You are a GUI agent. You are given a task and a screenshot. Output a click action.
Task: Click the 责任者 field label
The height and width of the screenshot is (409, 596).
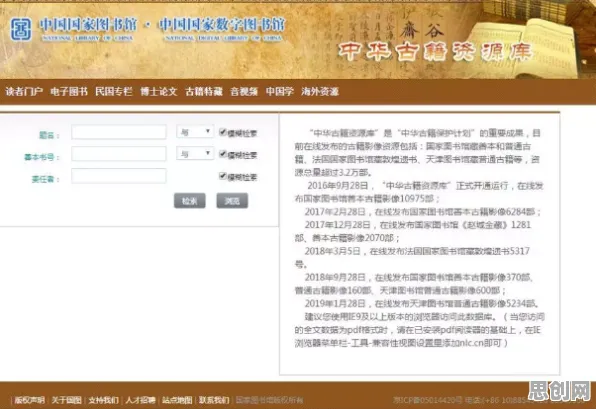coord(46,179)
